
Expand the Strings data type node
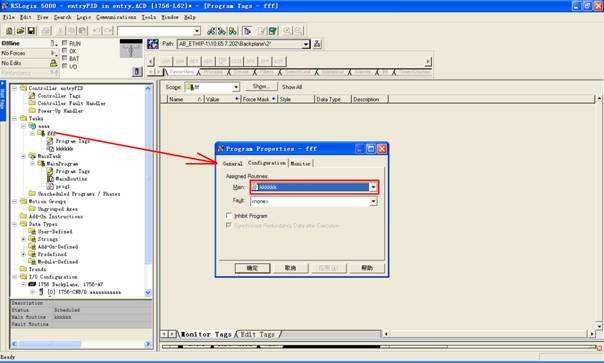tap(23, 239)
